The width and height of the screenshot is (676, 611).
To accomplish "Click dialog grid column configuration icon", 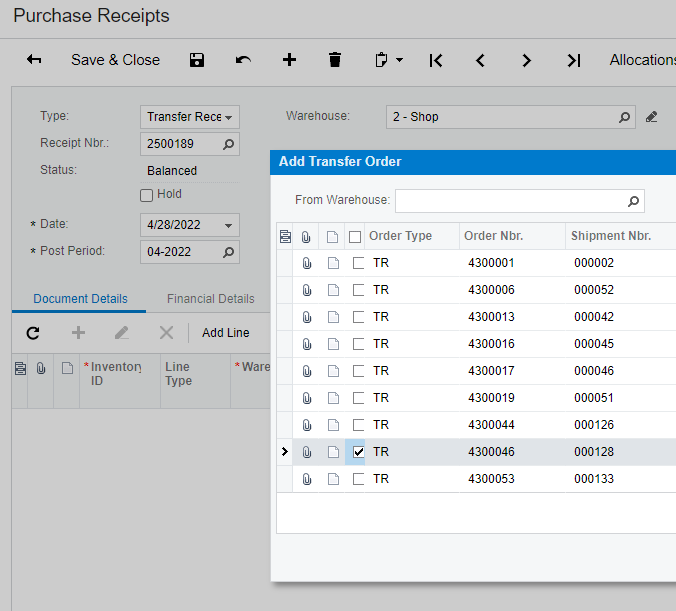I will click(285, 236).
